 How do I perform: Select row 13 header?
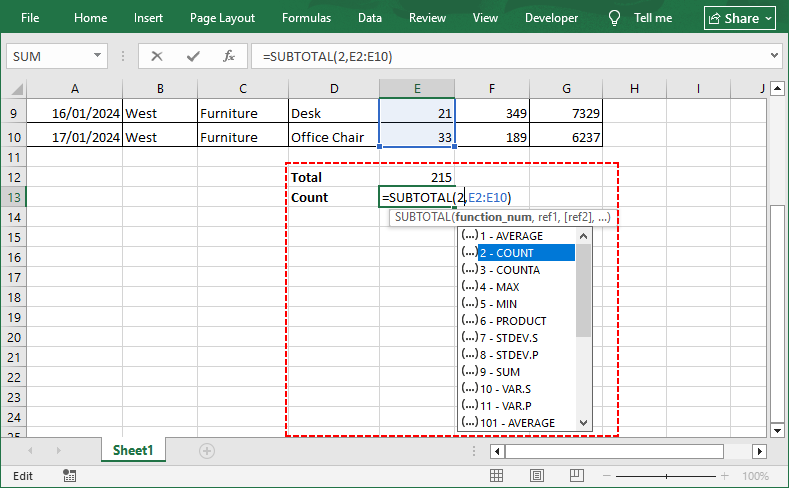point(14,197)
